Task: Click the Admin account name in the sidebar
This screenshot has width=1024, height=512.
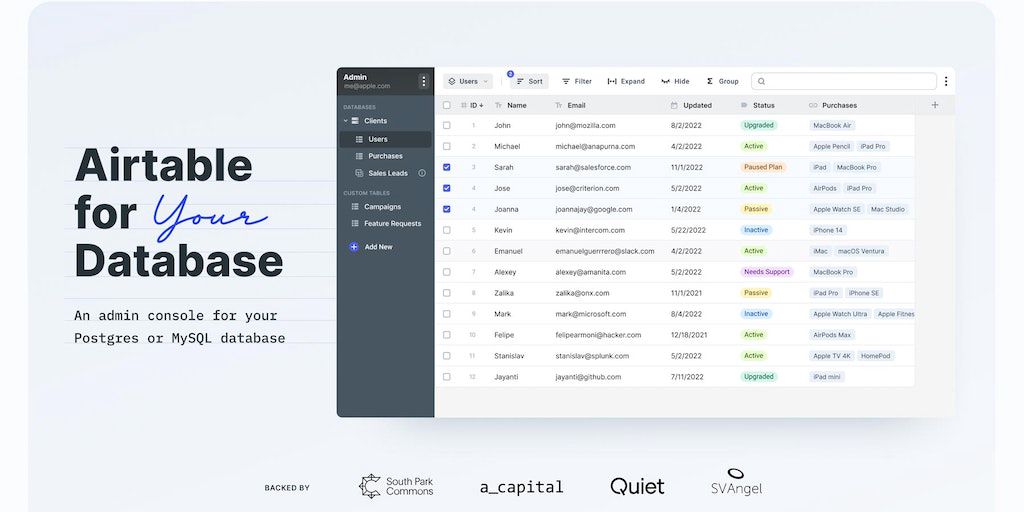Action: 355,77
